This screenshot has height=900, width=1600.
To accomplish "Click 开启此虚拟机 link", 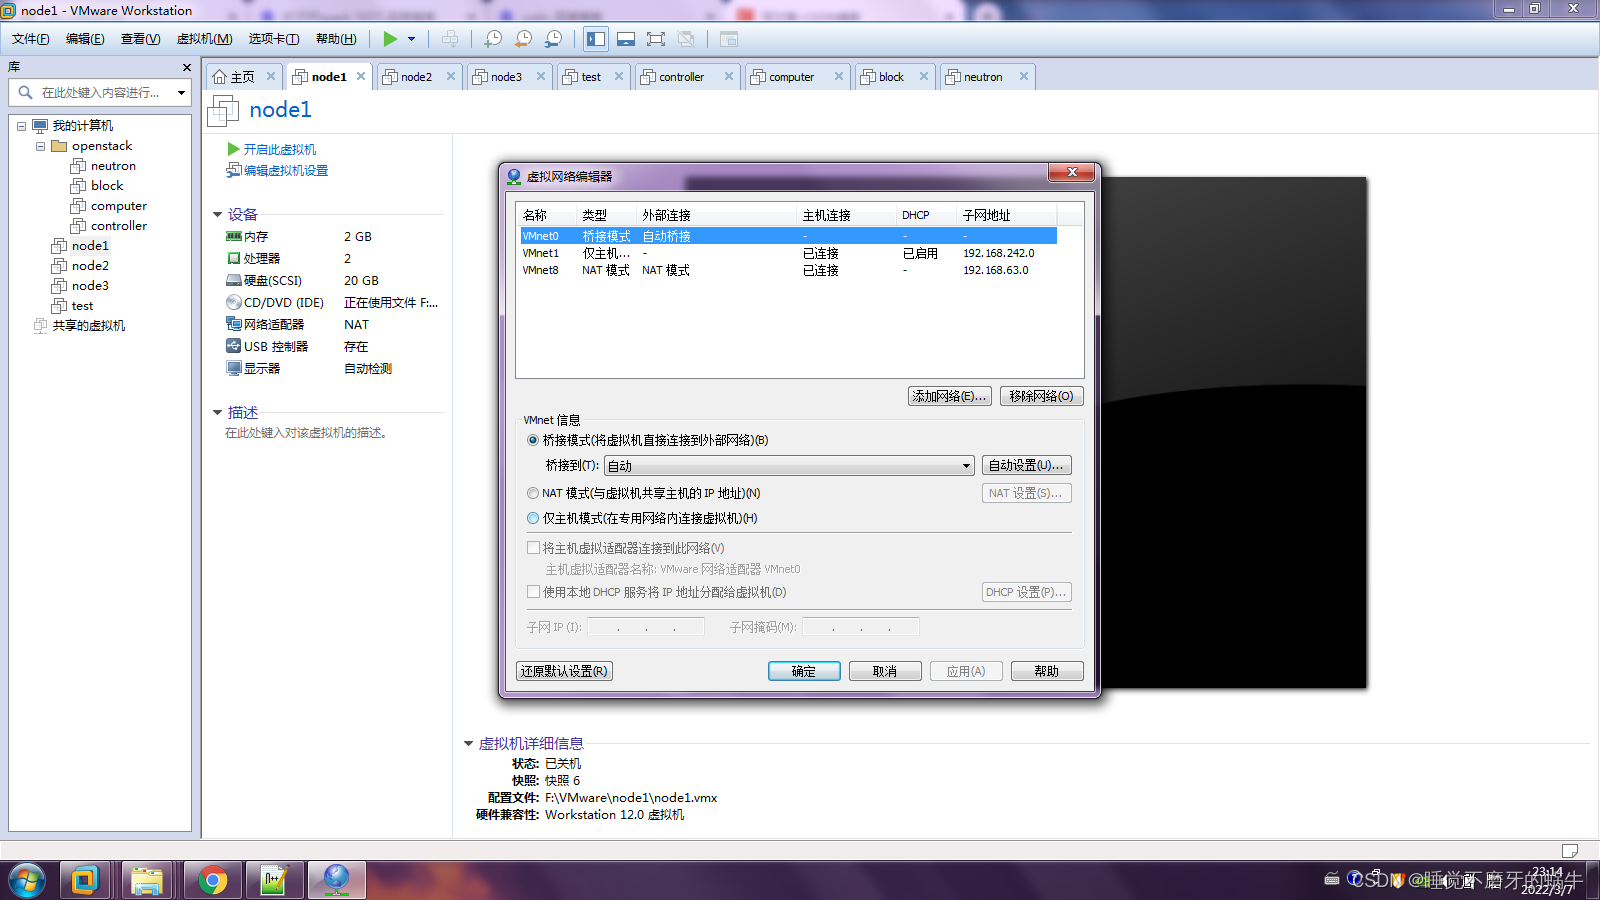I will pos(279,149).
